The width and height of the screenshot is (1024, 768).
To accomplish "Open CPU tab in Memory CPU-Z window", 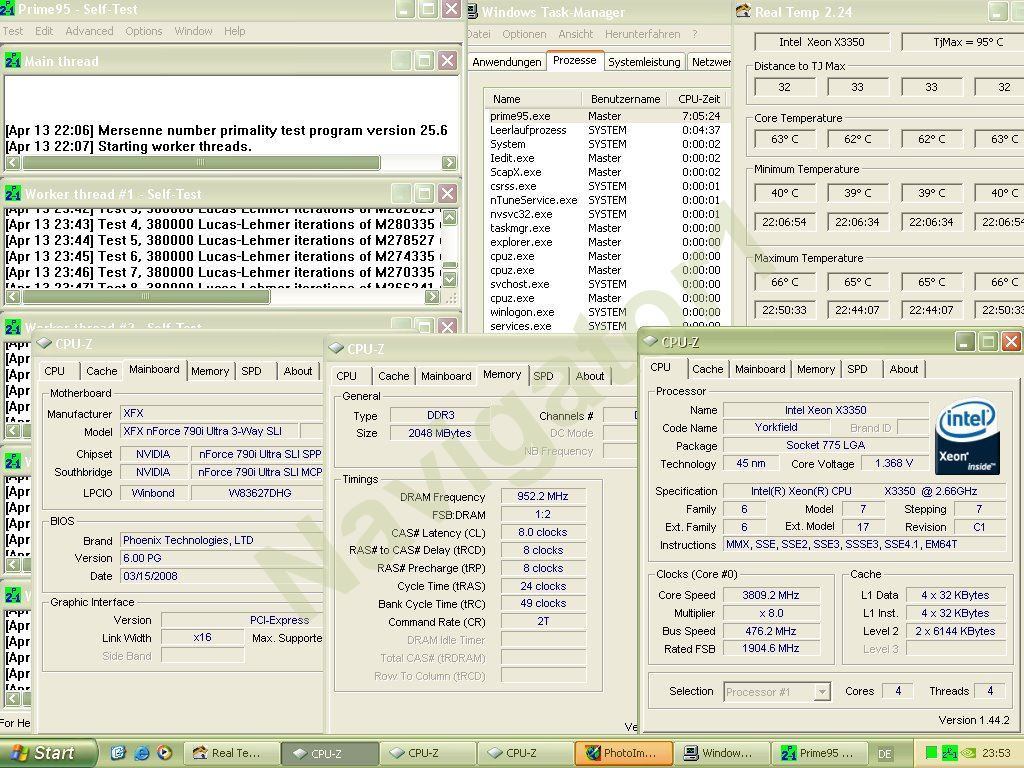I will [346, 376].
